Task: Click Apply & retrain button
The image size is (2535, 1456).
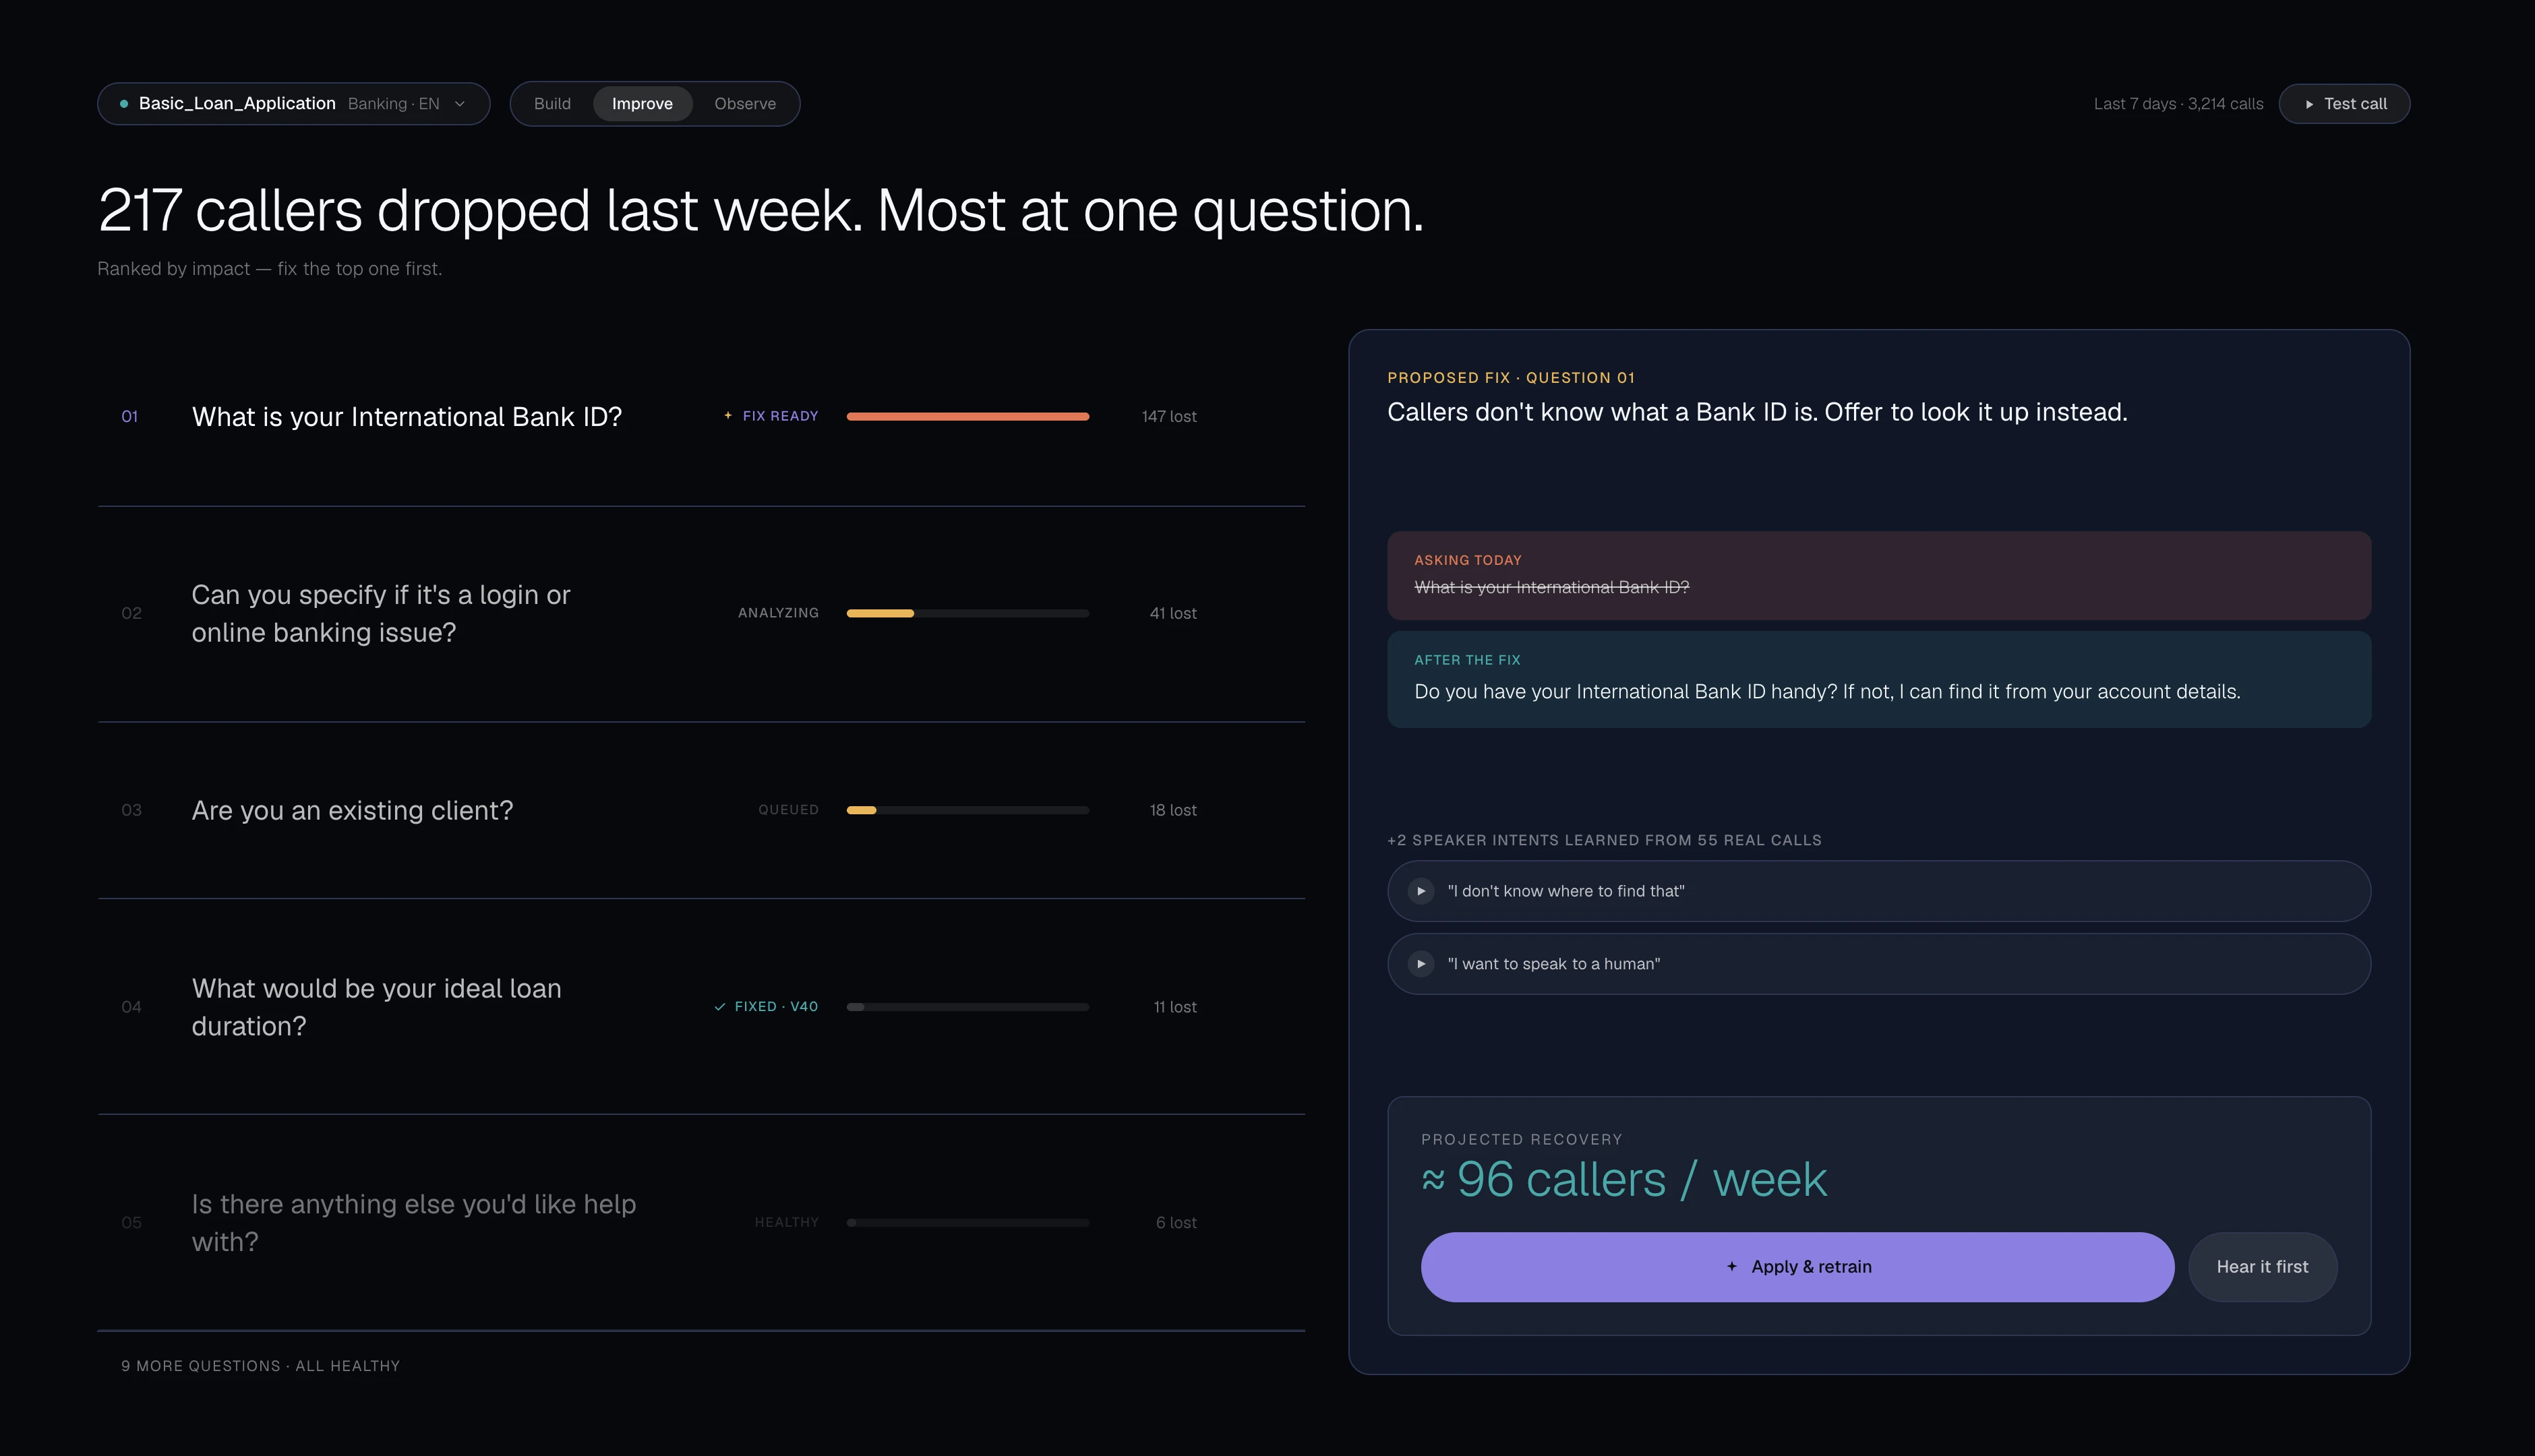Action: pos(1797,1267)
